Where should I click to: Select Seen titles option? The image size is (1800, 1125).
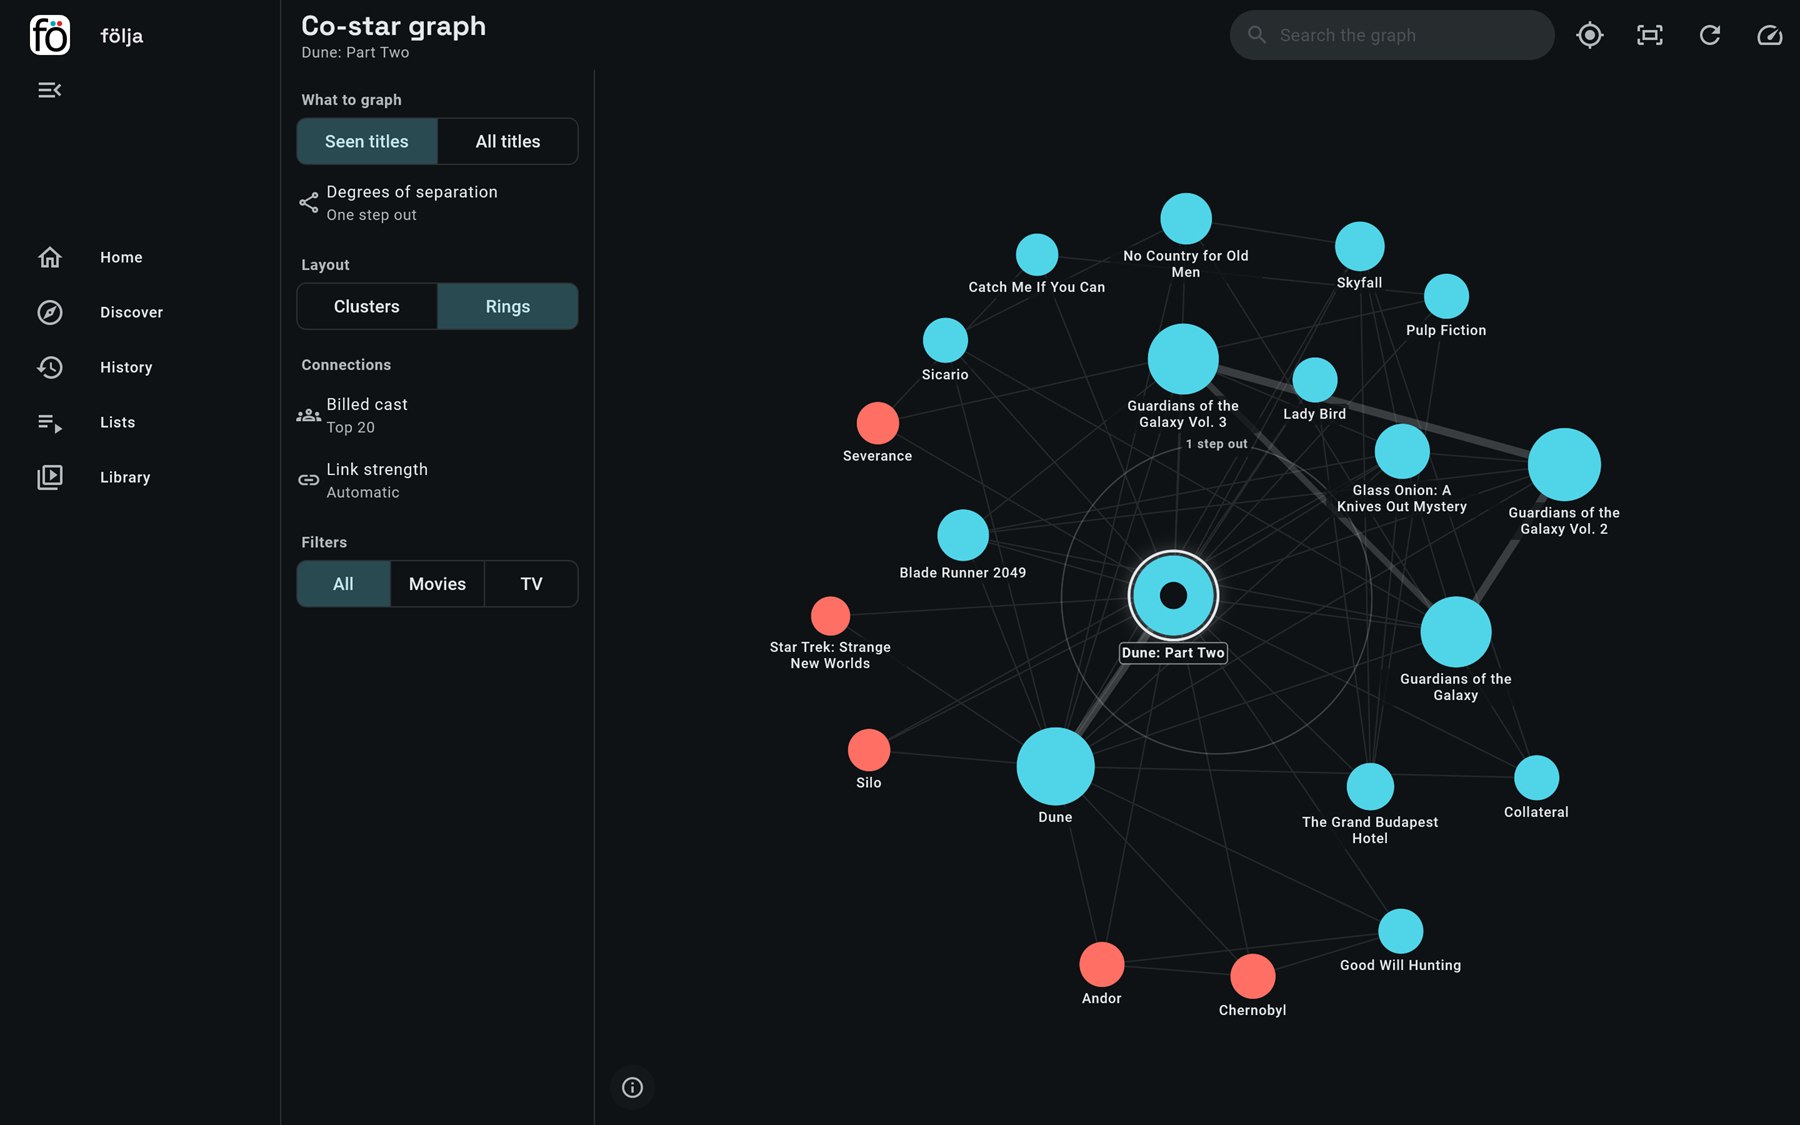point(367,141)
